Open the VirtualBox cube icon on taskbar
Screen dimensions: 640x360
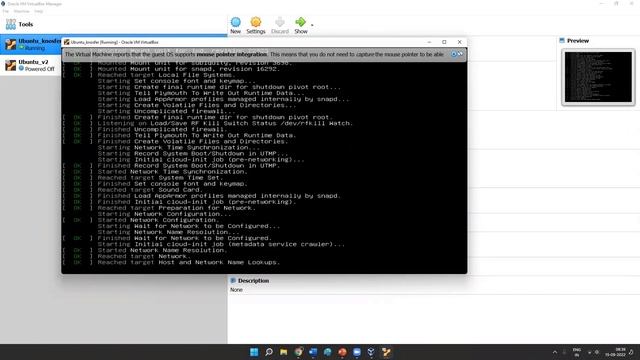(371, 352)
